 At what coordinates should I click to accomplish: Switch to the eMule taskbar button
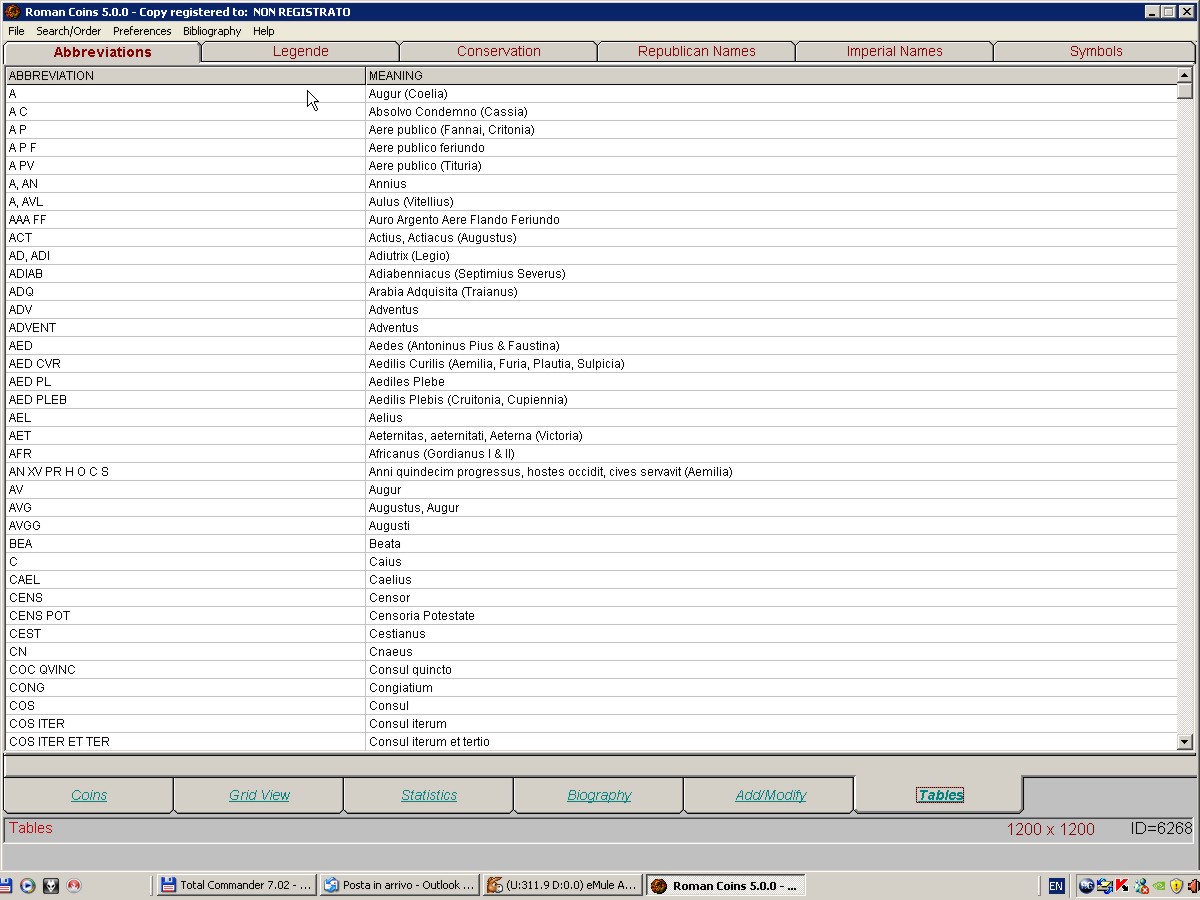click(562, 885)
